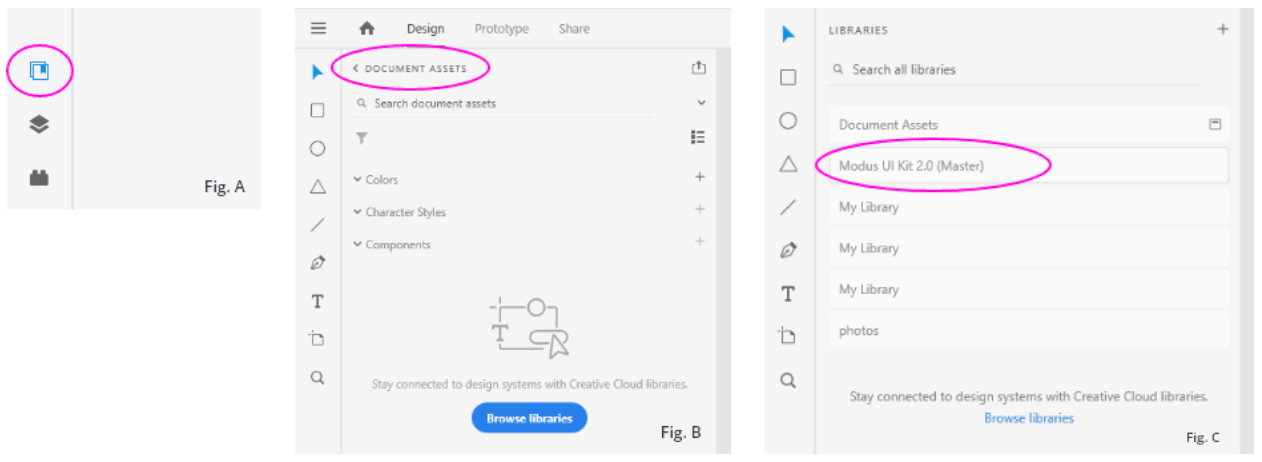This screenshot has width=1262, height=462.
Task: Switch to the Share tab
Action: (574, 29)
